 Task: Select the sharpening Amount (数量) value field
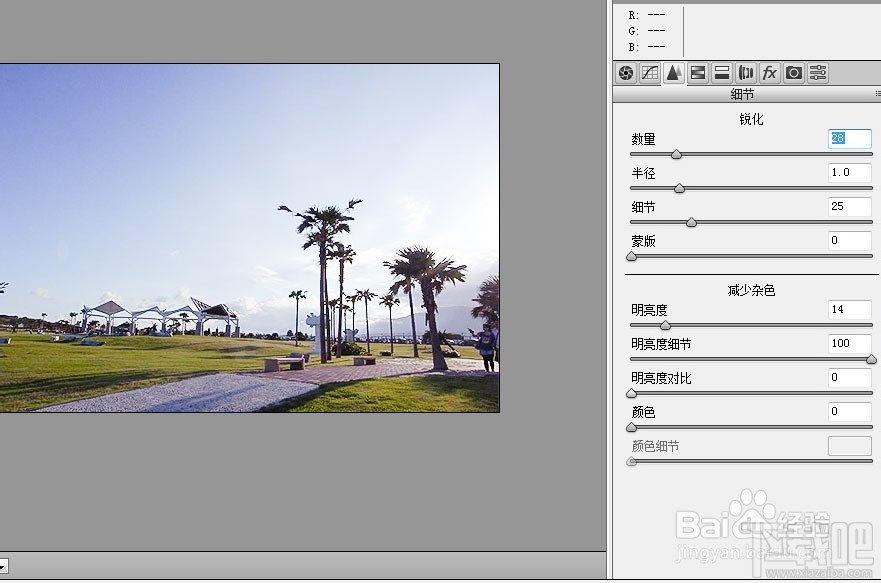pyautogui.click(x=849, y=139)
